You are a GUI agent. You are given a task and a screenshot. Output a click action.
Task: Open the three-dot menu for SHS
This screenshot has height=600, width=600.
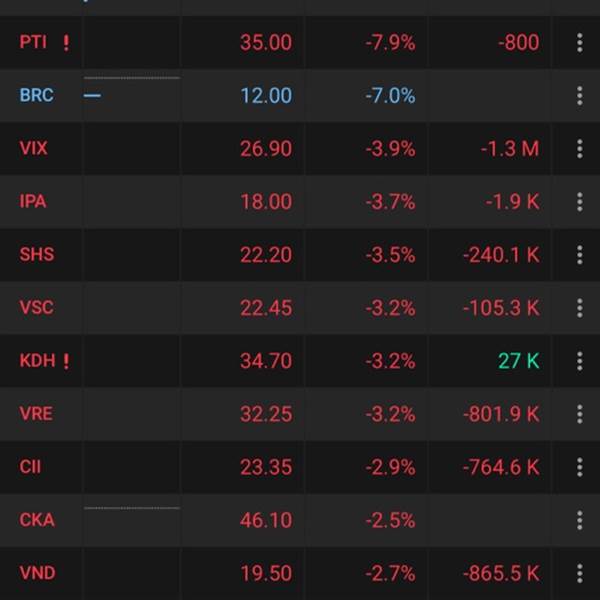point(579,255)
